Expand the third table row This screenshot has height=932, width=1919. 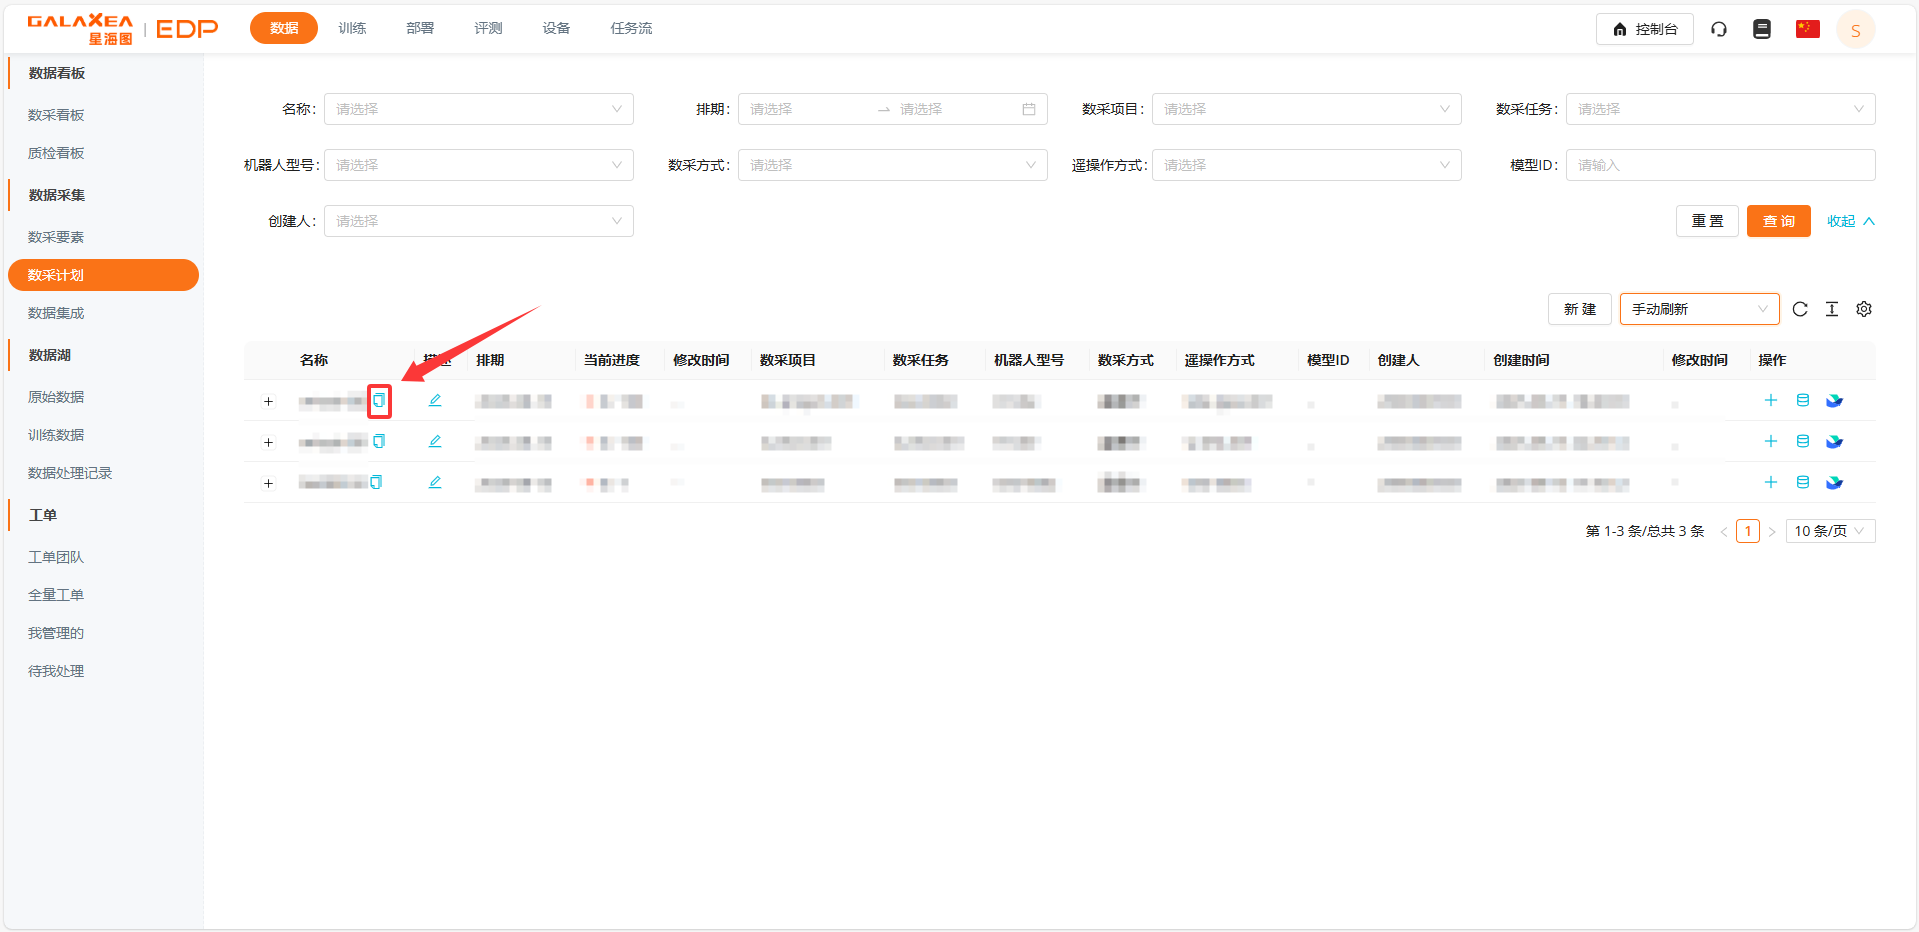tap(268, 483)
